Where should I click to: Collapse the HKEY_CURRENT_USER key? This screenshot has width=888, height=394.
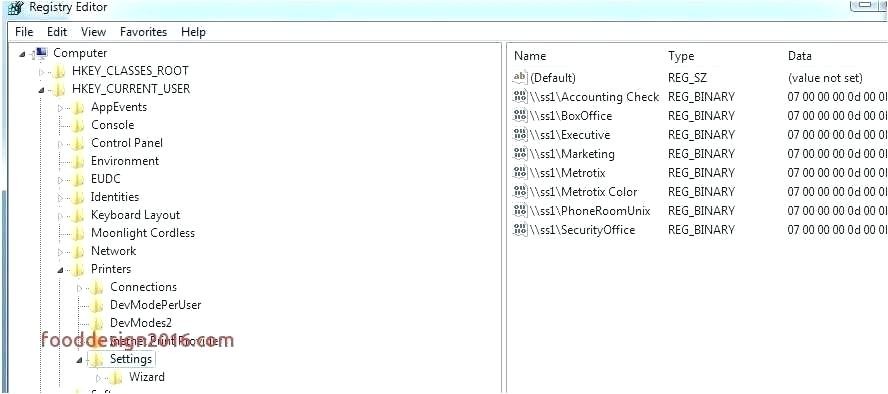point(41,90)
